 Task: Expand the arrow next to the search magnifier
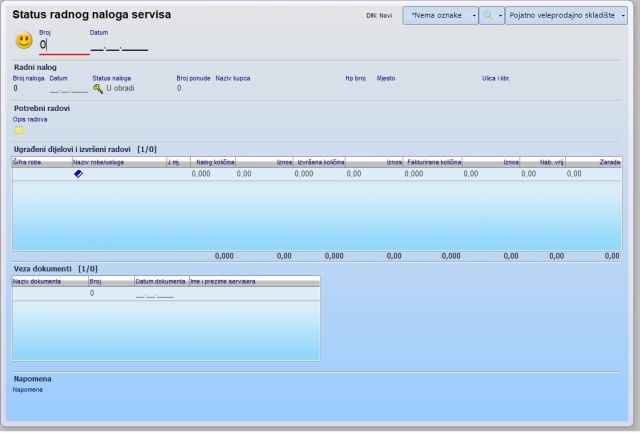[499, 16]
